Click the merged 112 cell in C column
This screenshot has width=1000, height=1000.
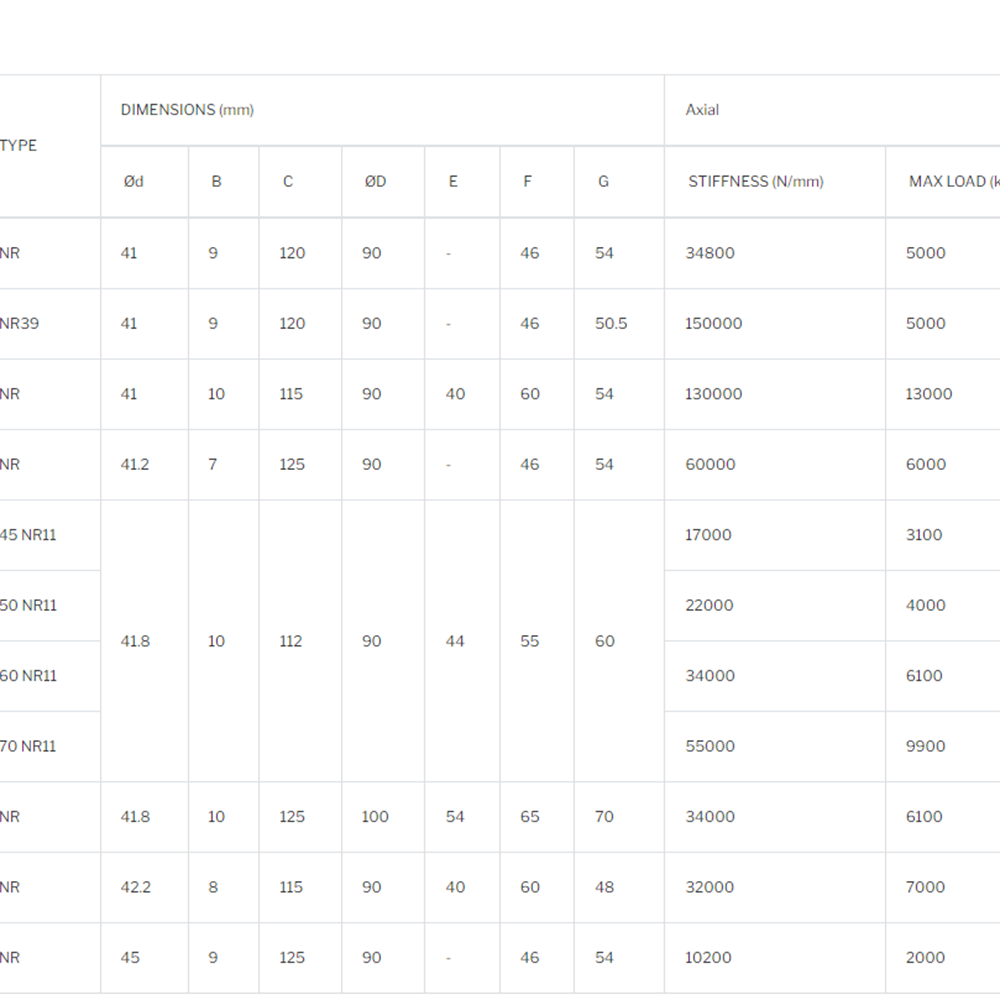tap(290, 641)
